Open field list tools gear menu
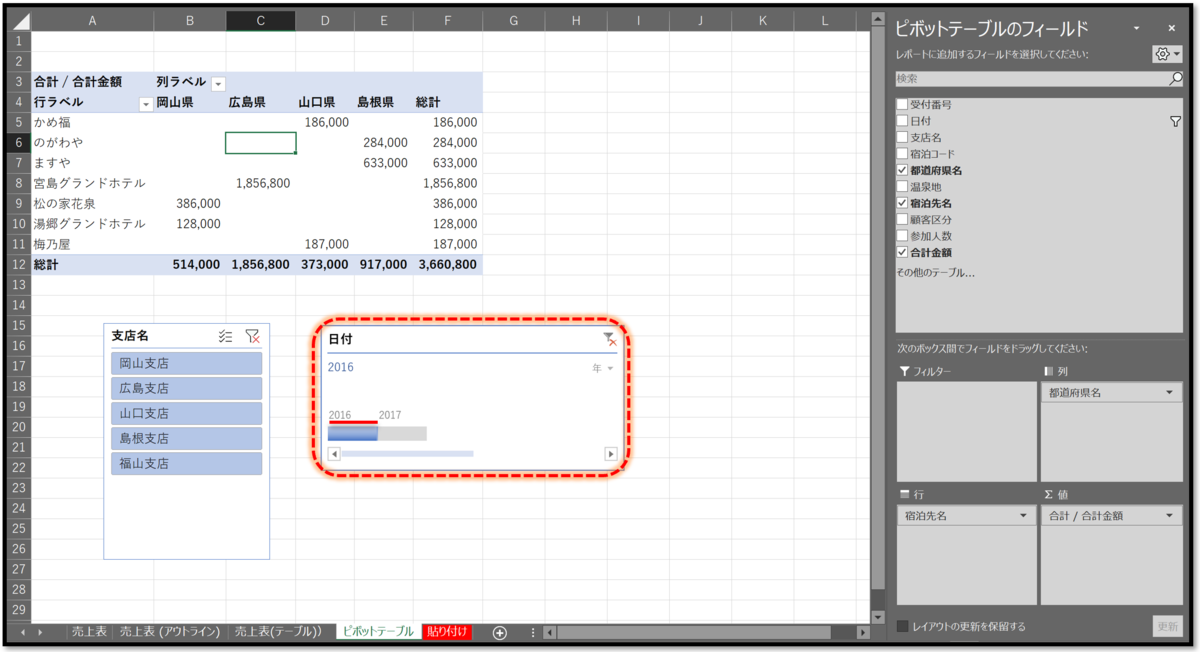 pyautogui.click(x=1167, y=54)
